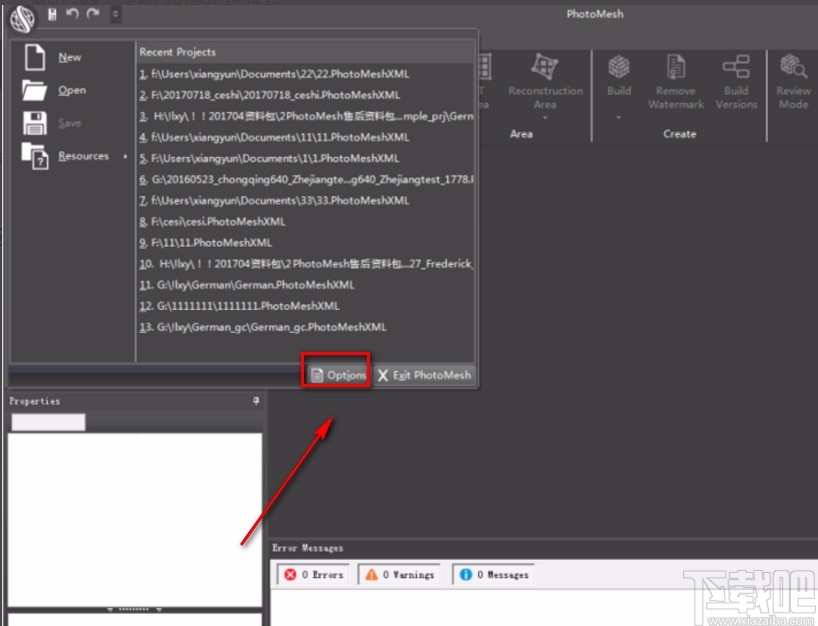The height and width of the screenshot is (626, 818).
Task: Redo action via quick toolbar arrow
Action: point(93,14)
